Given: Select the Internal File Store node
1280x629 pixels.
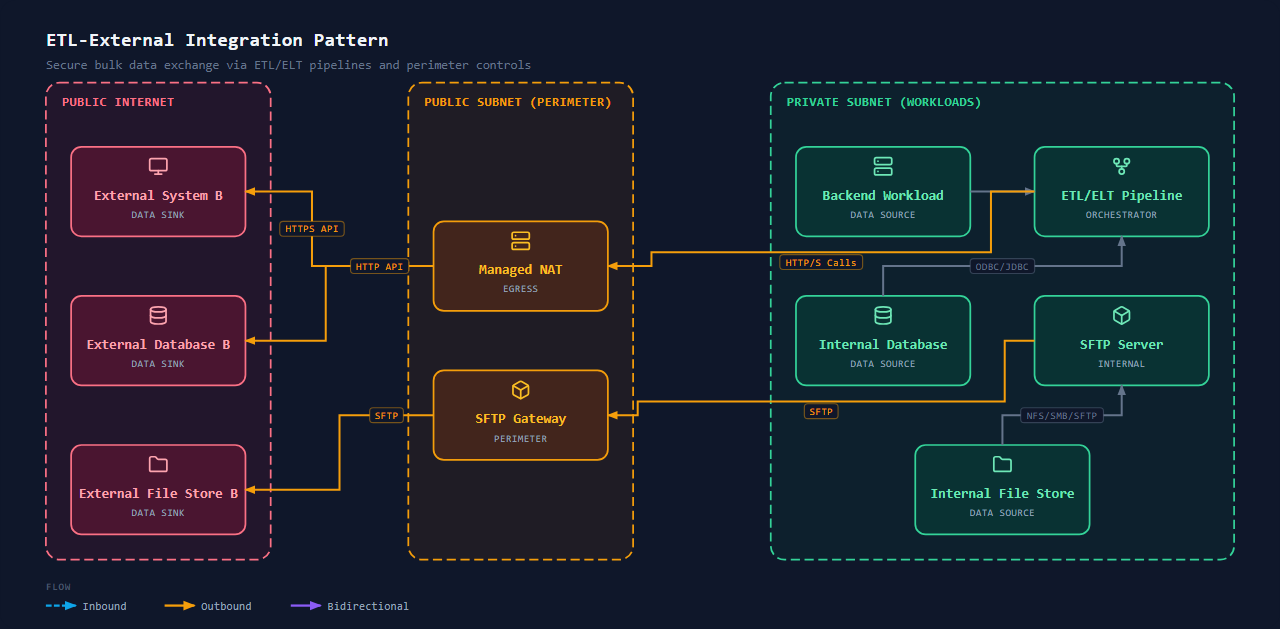Looking at the screenshot, I should pyautogui.click(x=1002, y=490).
